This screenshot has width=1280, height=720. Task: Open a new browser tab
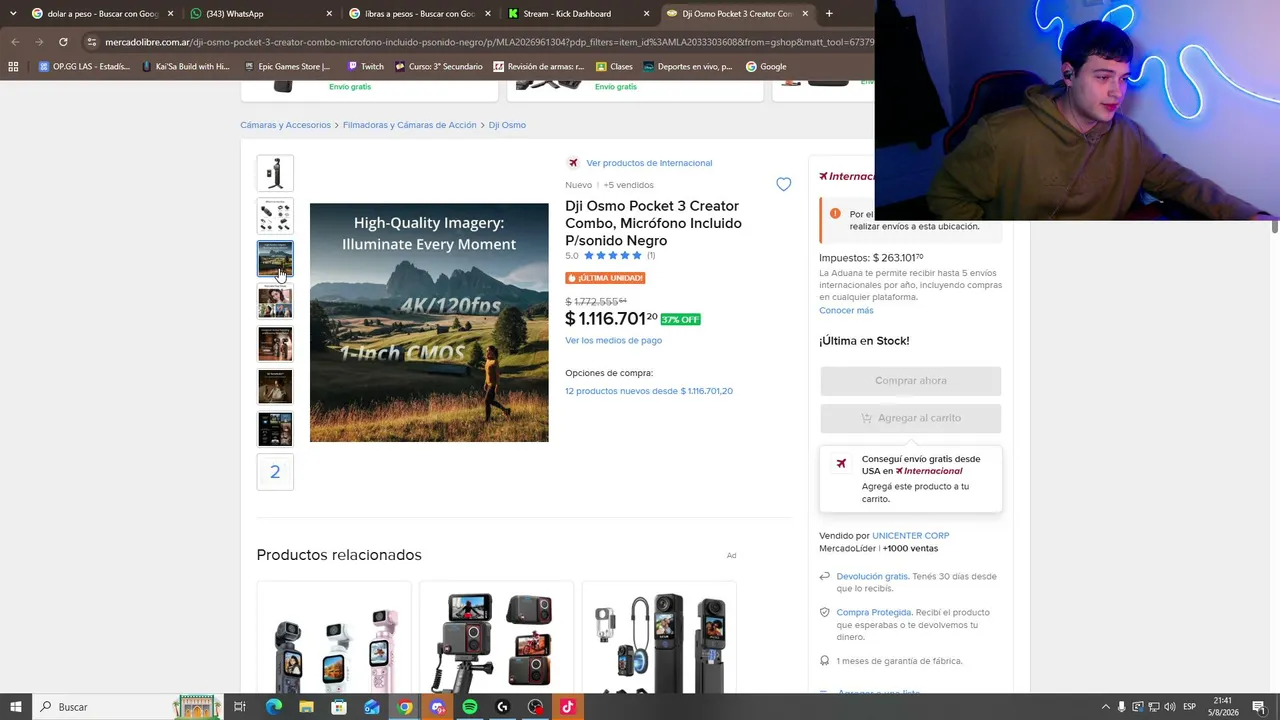[x=829, y=14]
